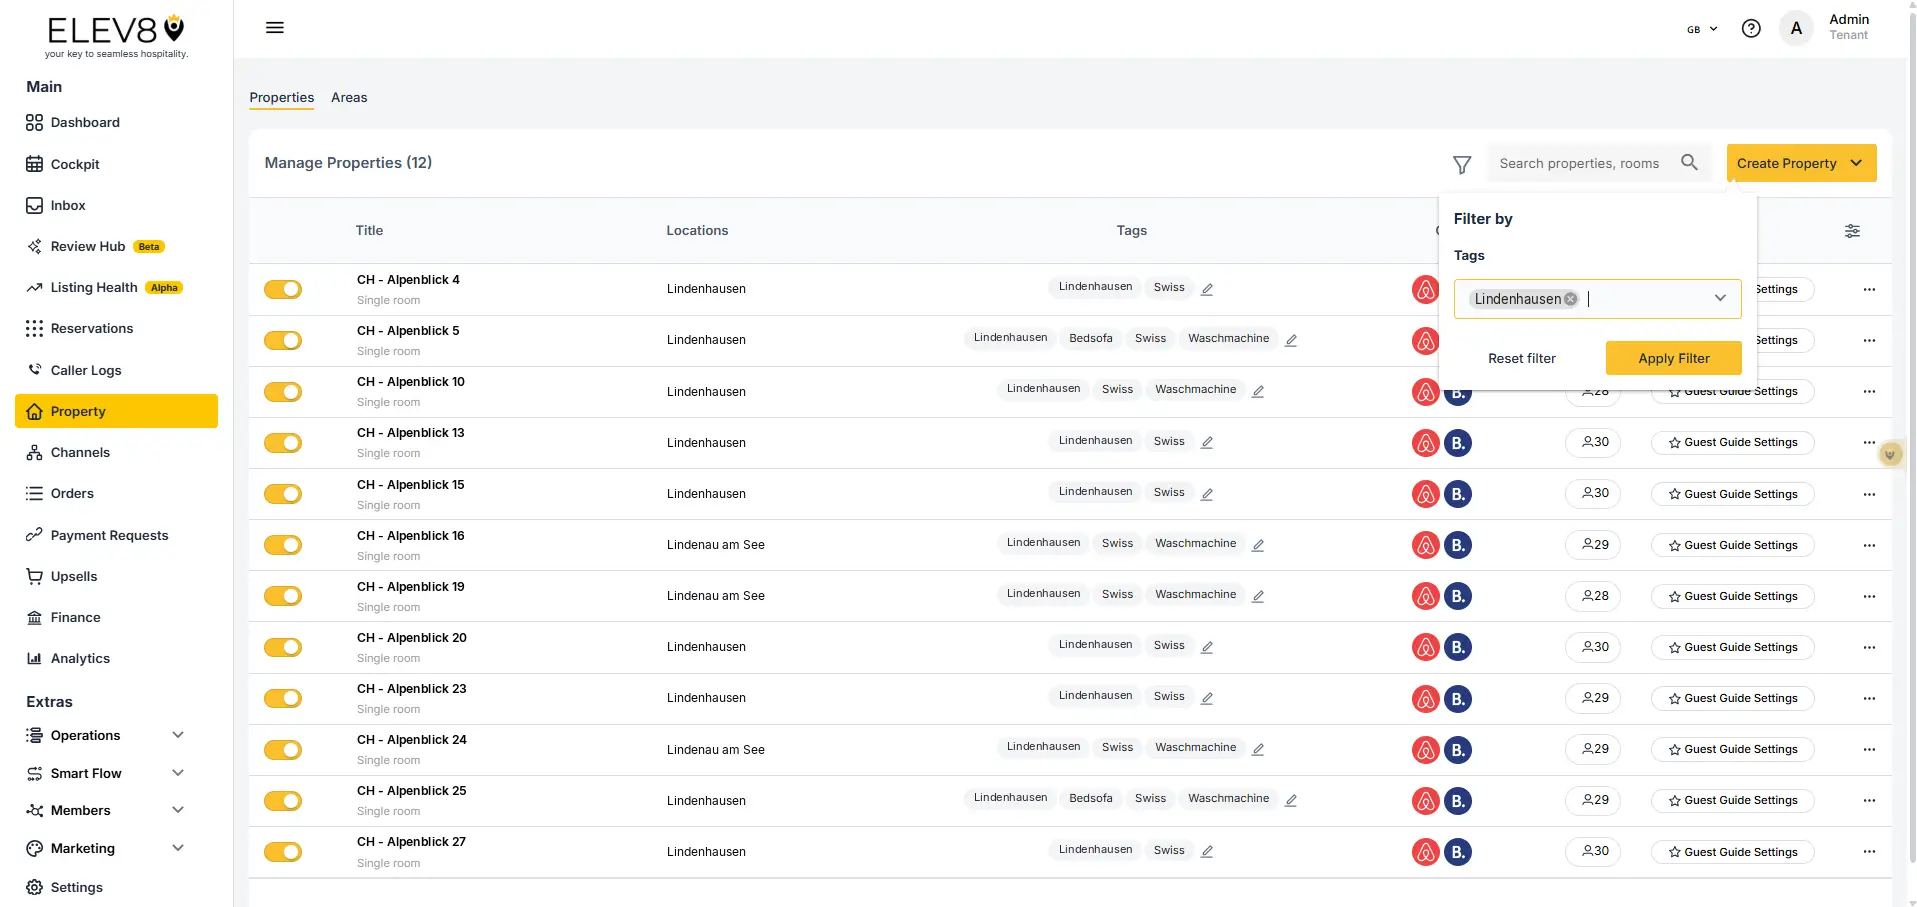This screenshot has height=907, width=1917.
Task: Click the search magnifier icon
Action: click(1689, 162)
